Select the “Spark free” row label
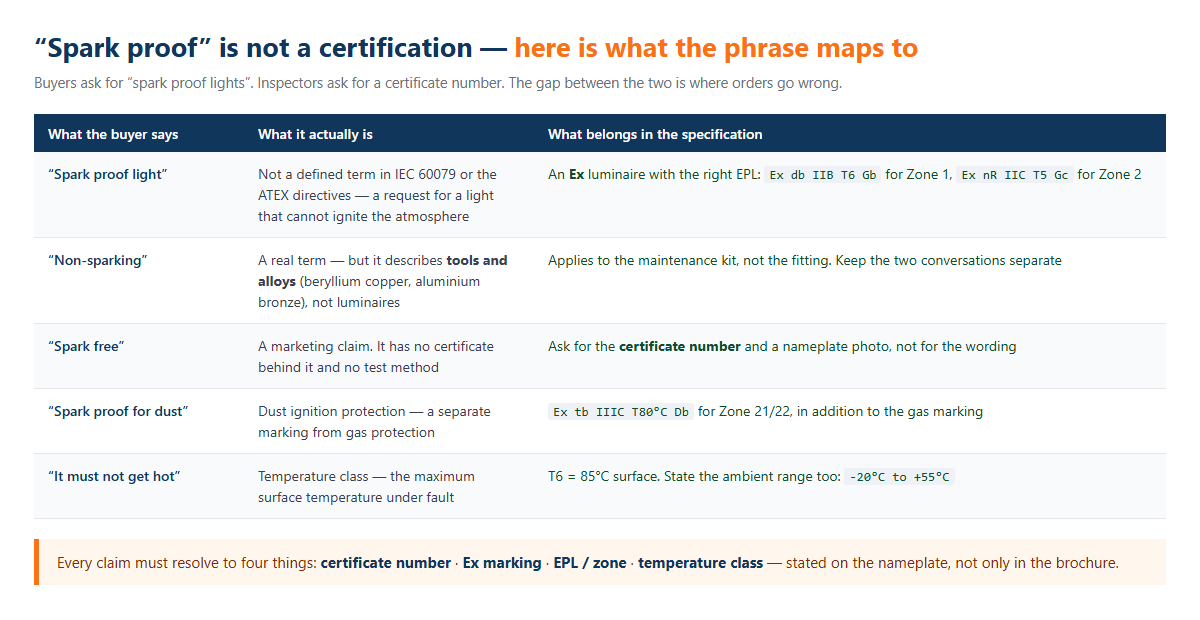The height and width of the screenshot is (620, 1200). click(x=86, y=346)
